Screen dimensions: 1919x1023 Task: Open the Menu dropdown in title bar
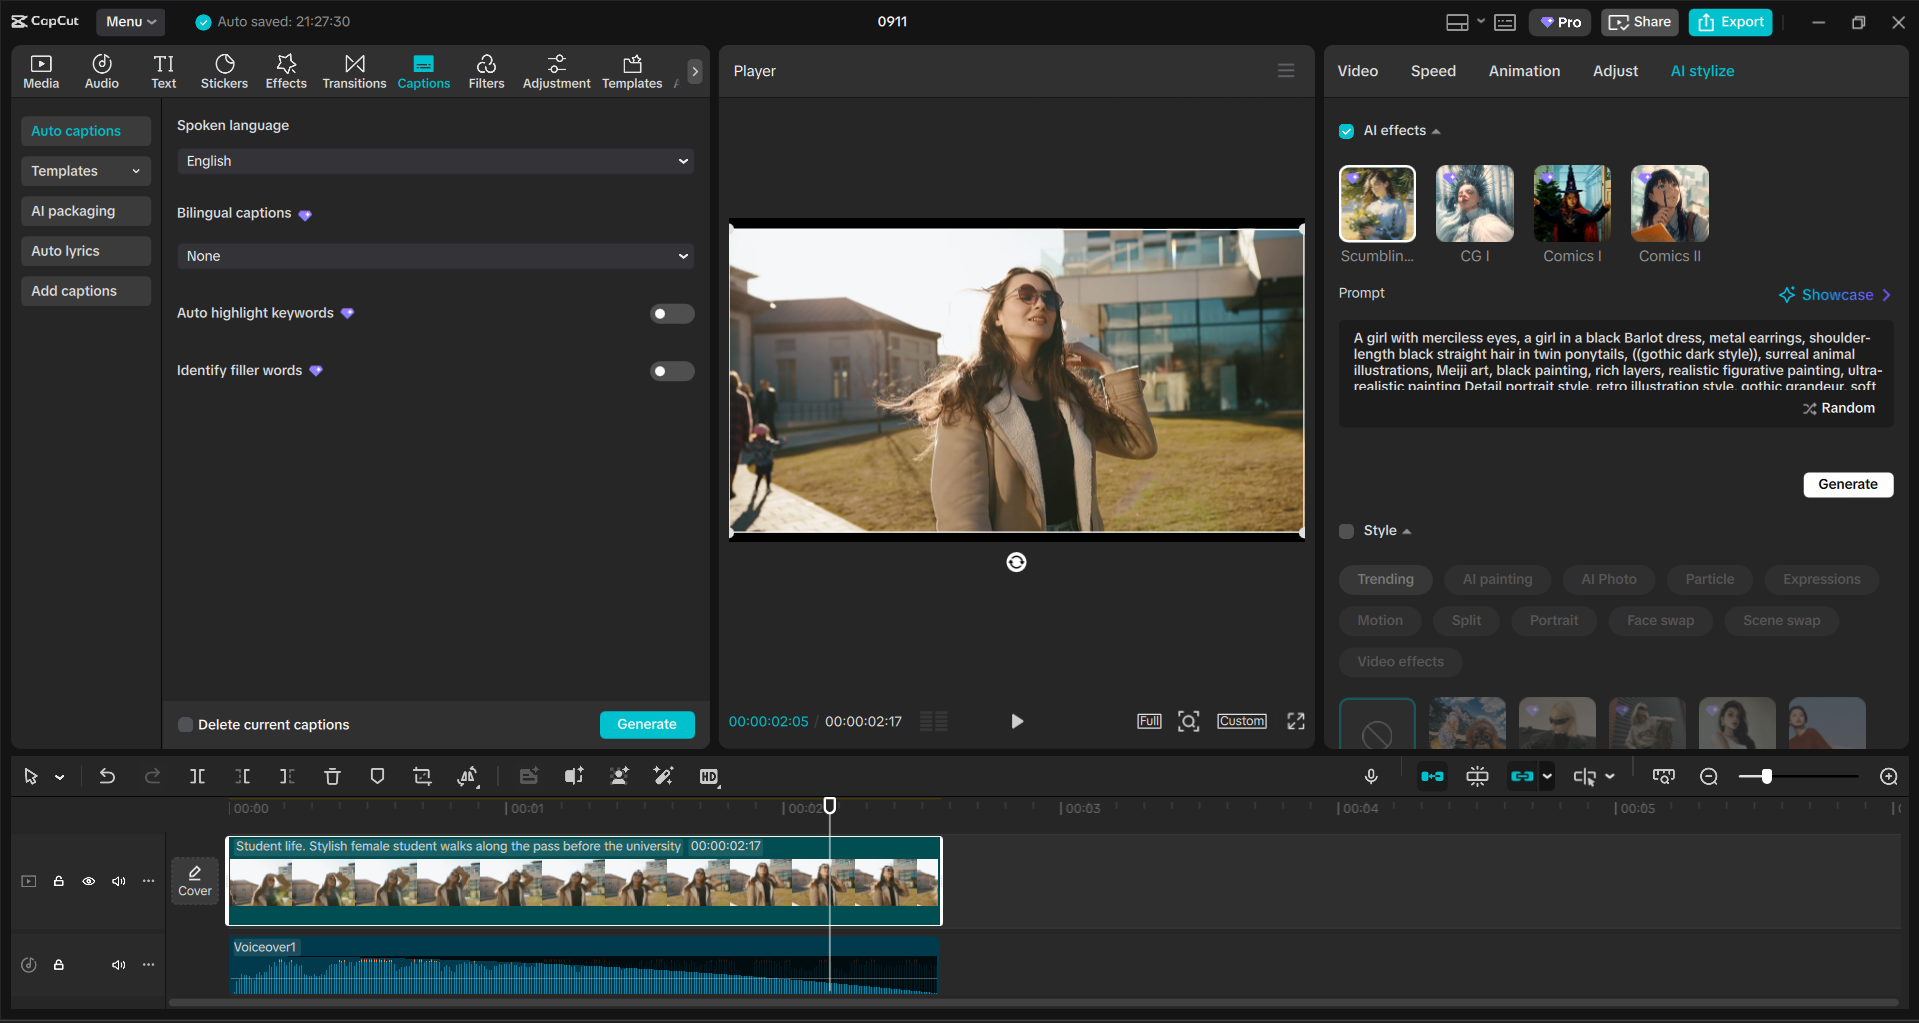131,21
